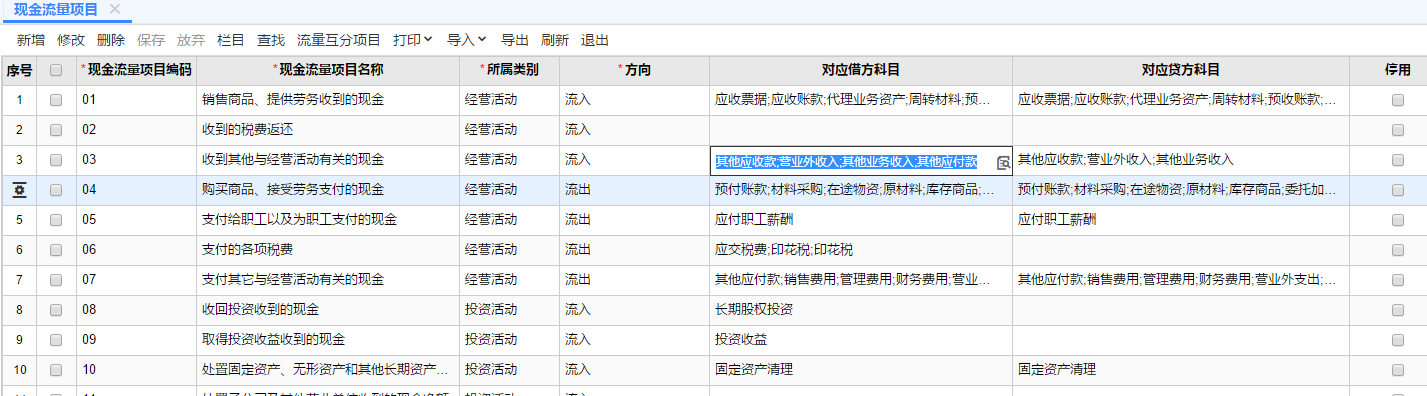1427x396 pixels.
Task: Click the 流出 direction cell for row 06
Action: [634, 250]
